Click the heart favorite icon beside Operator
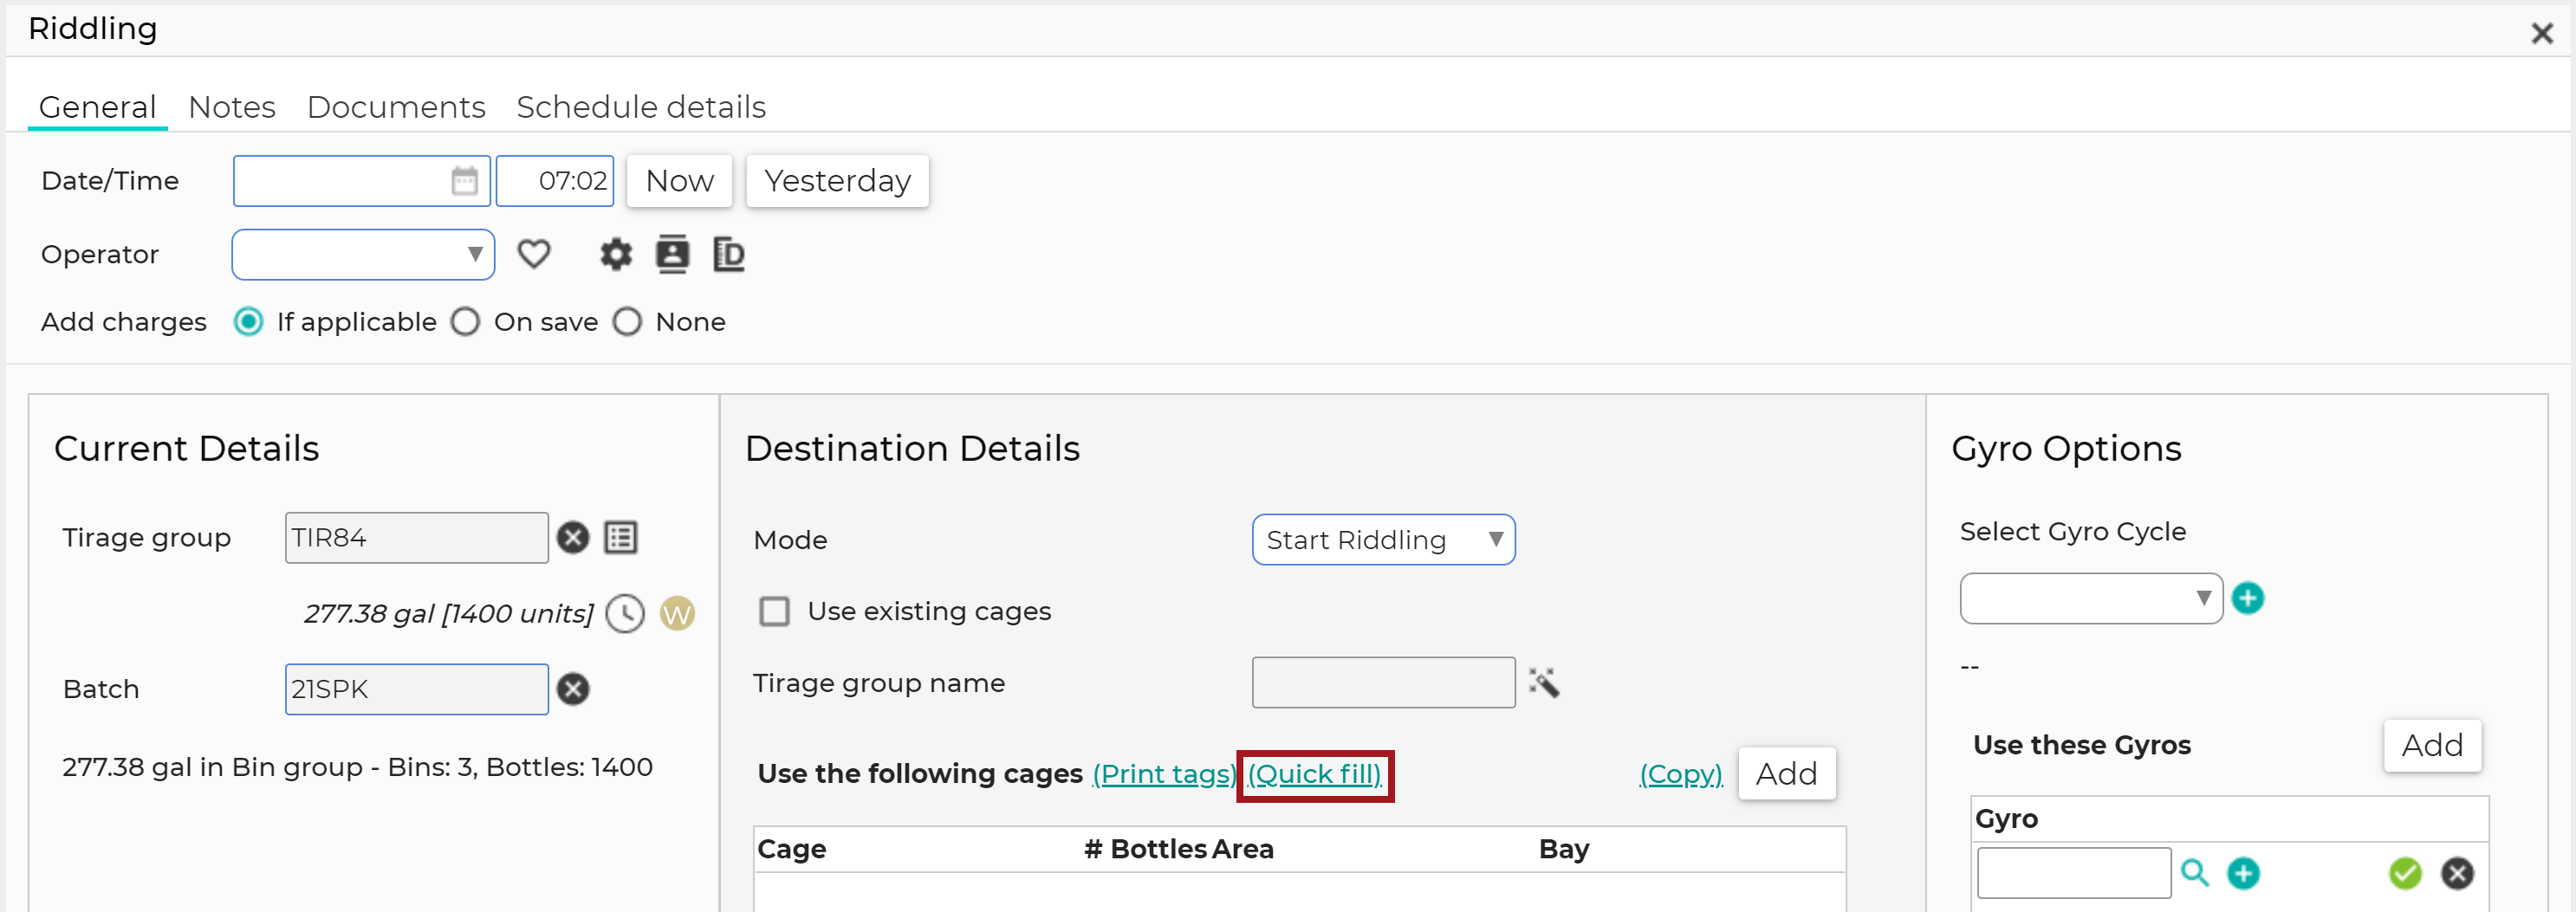Screen dimensions: 2576x912 (x=534, y=254)
